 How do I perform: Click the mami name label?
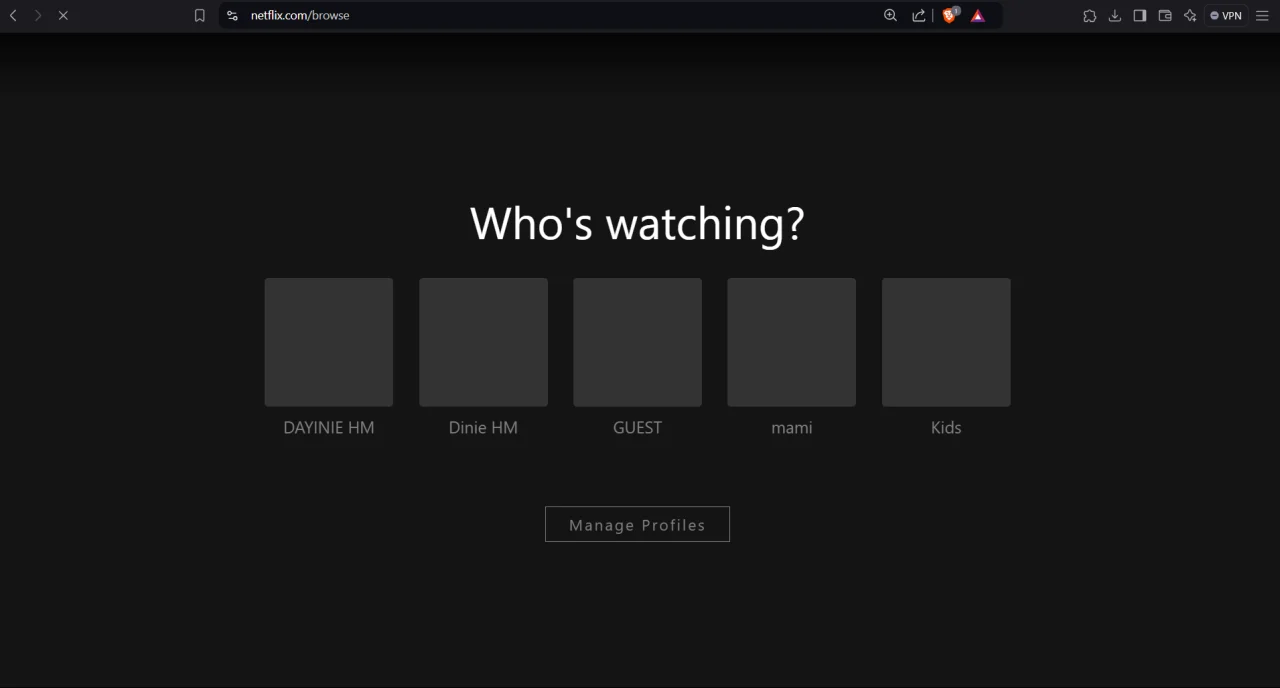pos(792,428)
